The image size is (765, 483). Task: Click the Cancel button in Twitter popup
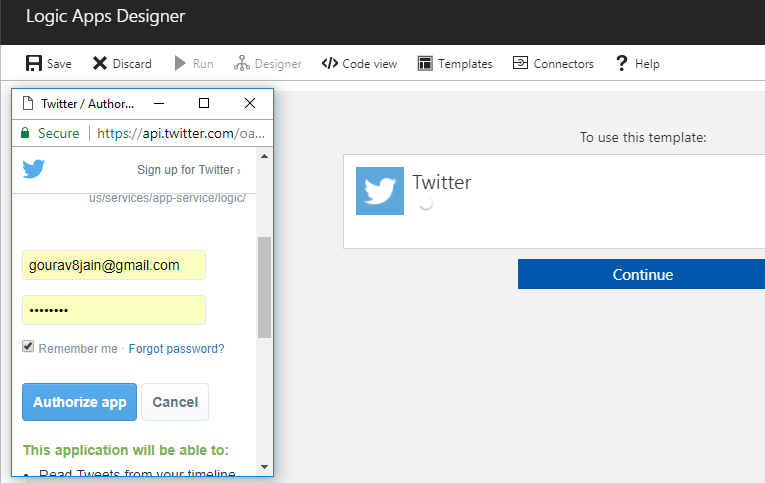tap(175, 402)
